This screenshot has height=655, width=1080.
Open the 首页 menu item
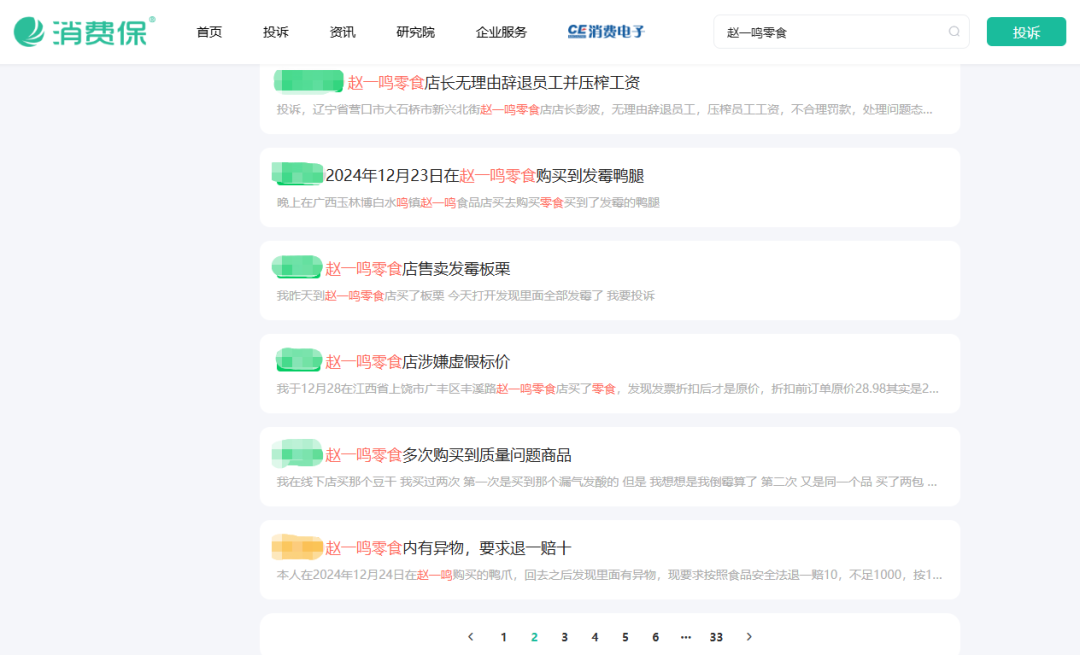209,32
